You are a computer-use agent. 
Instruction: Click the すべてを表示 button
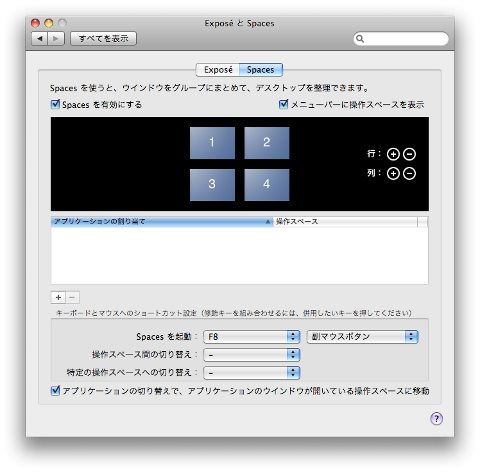click(x=103, y=39)
